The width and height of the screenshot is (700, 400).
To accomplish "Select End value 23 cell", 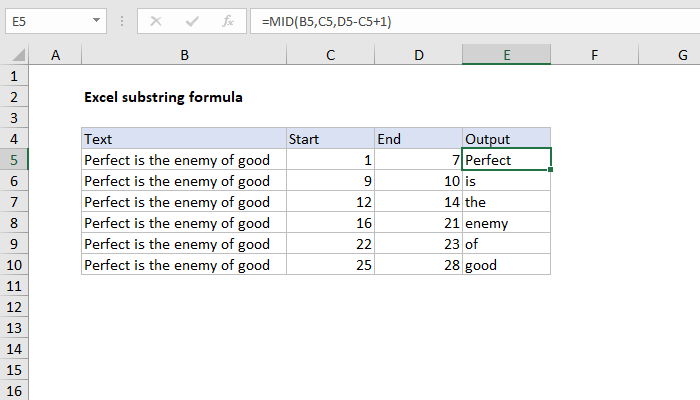I will 418,244.
